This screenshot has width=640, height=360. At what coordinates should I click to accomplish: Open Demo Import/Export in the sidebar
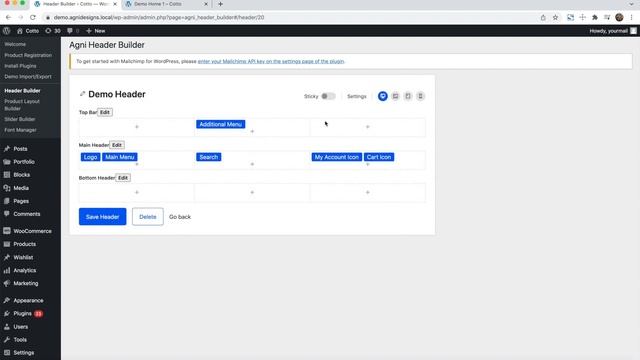click(x=28, y=77)
